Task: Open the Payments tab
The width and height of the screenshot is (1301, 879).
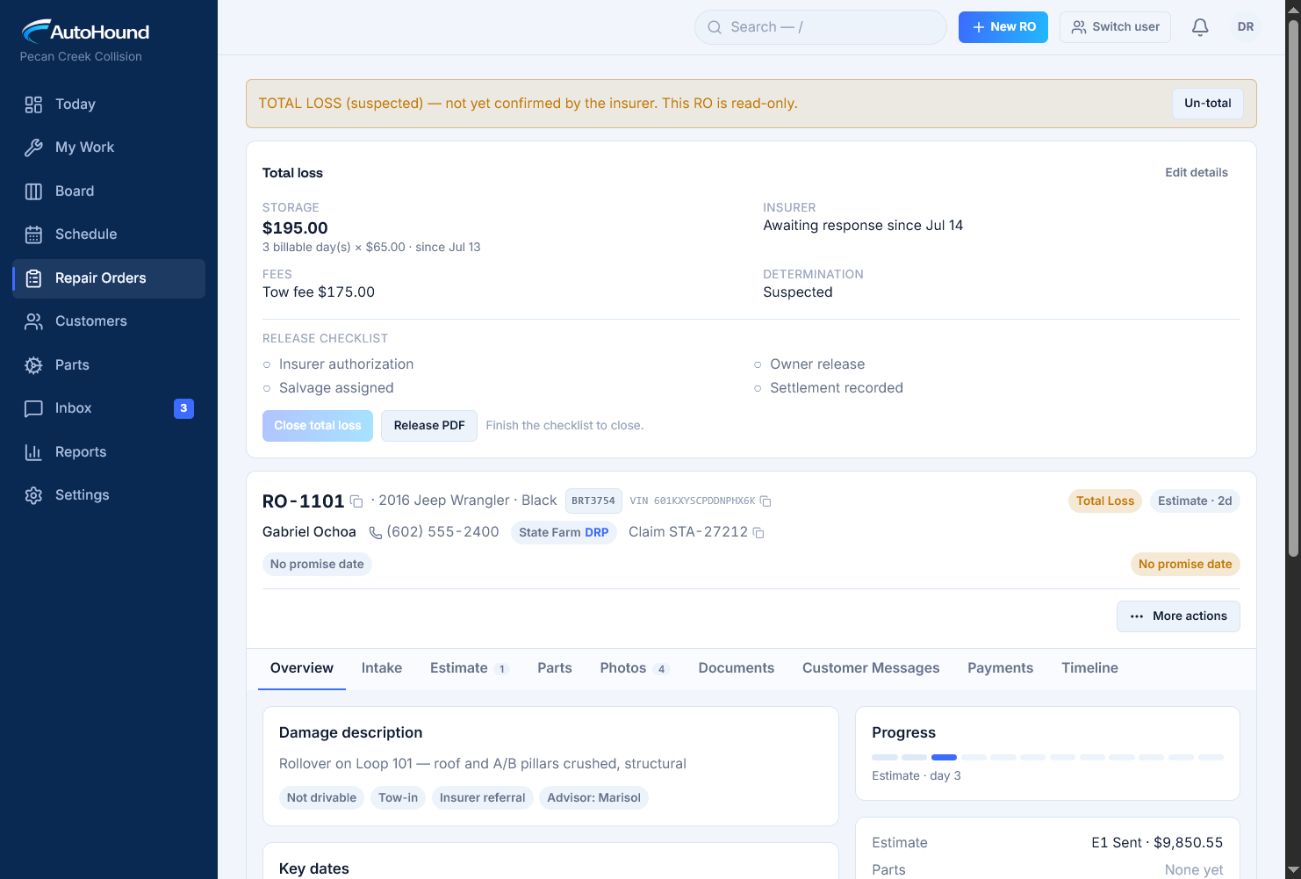Action: [x=1000, y=668]
